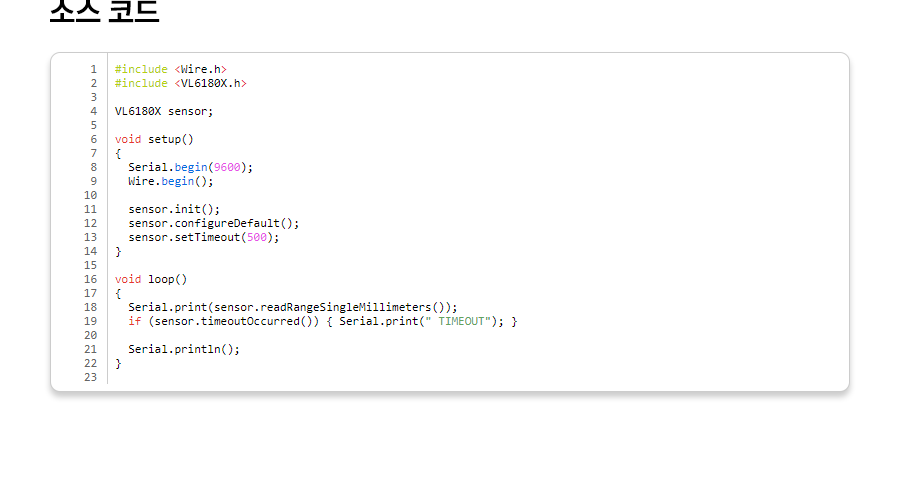The height and width of the screenshot is (493, 900).
Task: Place cursor on void setup() line
Action: tap(154, 139)
